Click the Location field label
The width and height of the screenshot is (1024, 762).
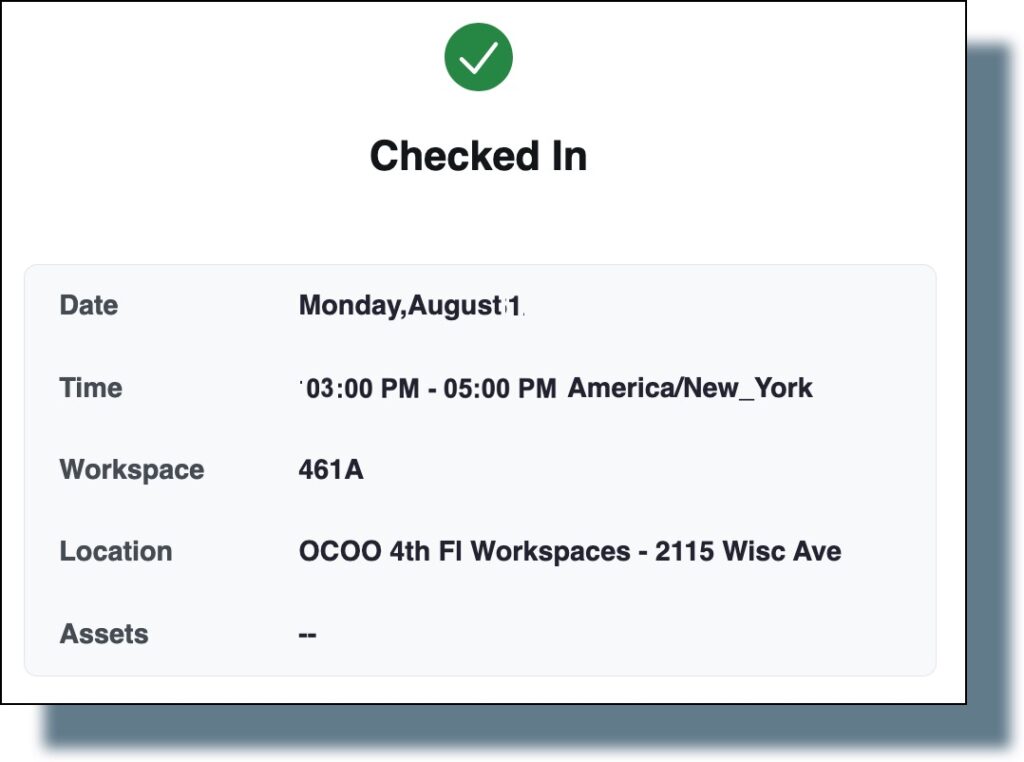click(x=116, y=551)
